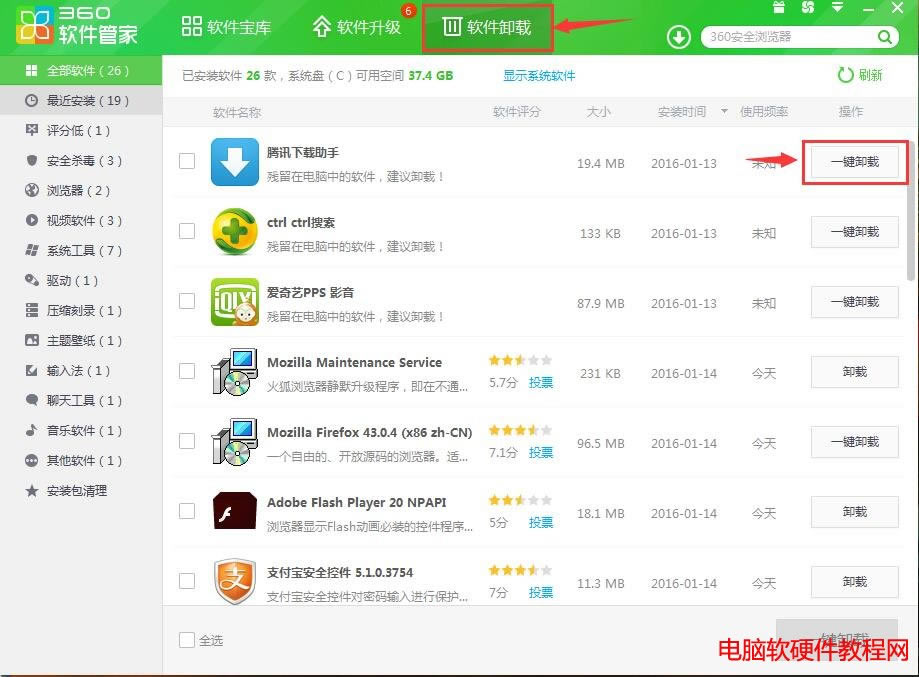Click 卸载 for Adobe Flash Player
Screen dimensions: 919x677
pos(855,512)
